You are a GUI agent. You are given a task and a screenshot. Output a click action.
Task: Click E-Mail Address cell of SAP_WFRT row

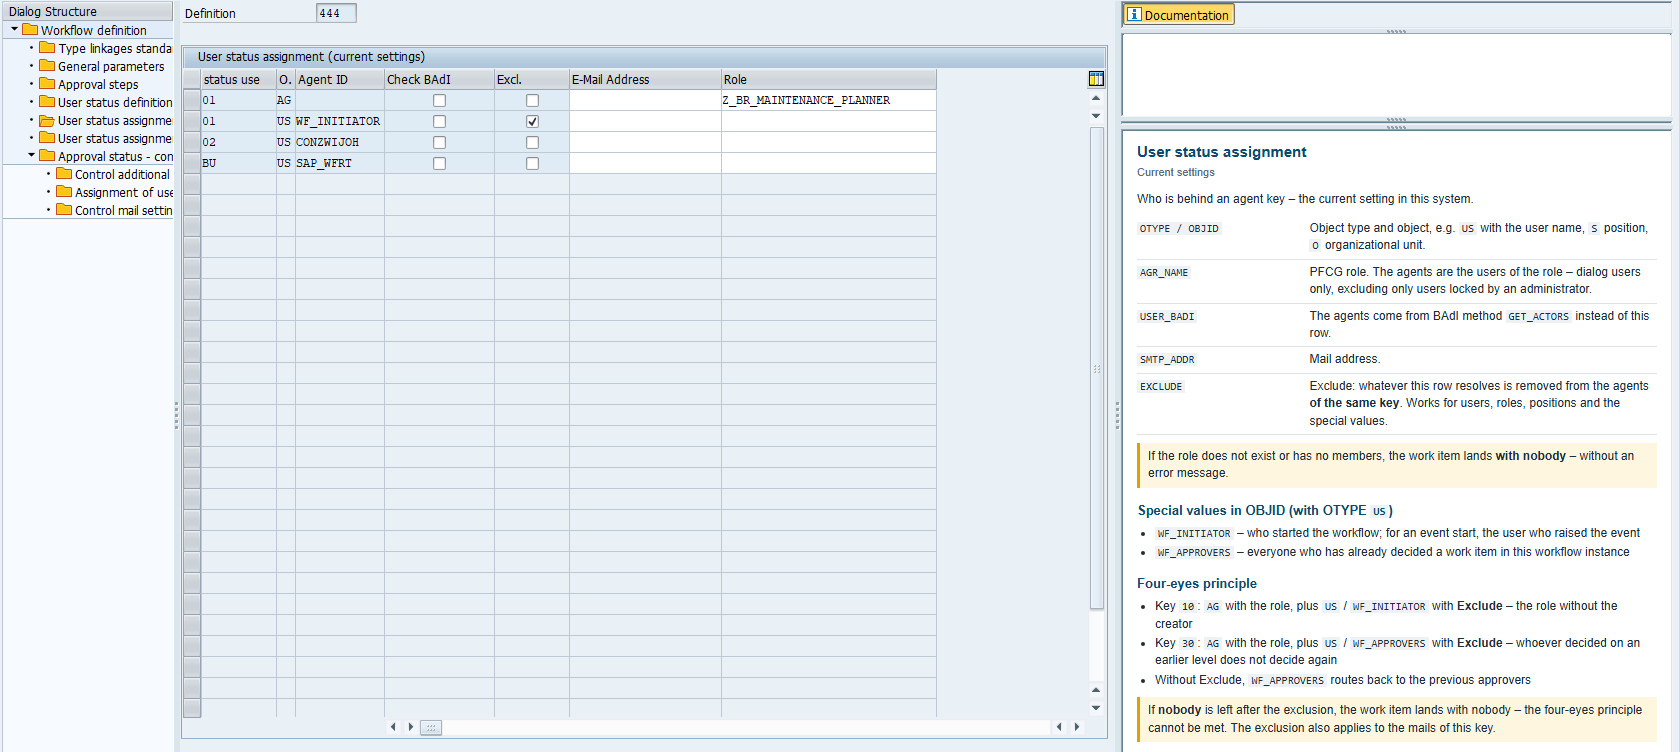645,163
